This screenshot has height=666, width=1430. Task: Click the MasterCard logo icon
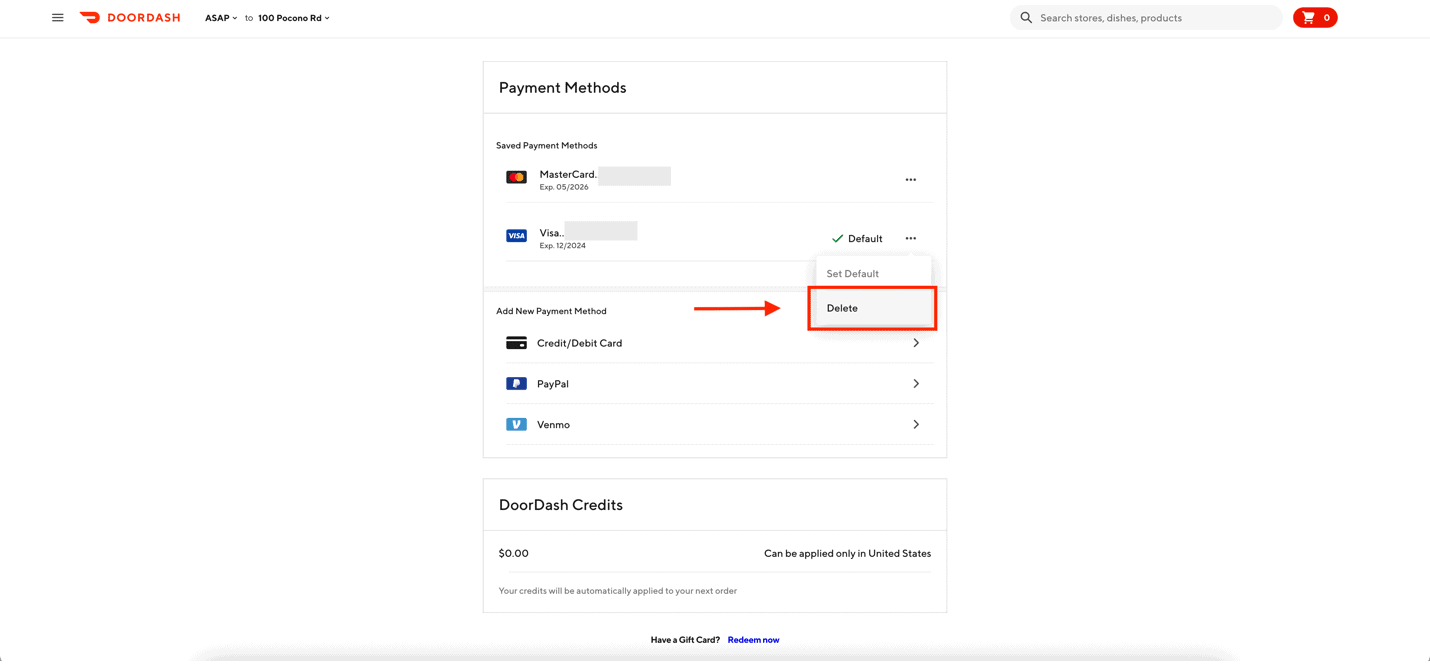tap(516, 177)
